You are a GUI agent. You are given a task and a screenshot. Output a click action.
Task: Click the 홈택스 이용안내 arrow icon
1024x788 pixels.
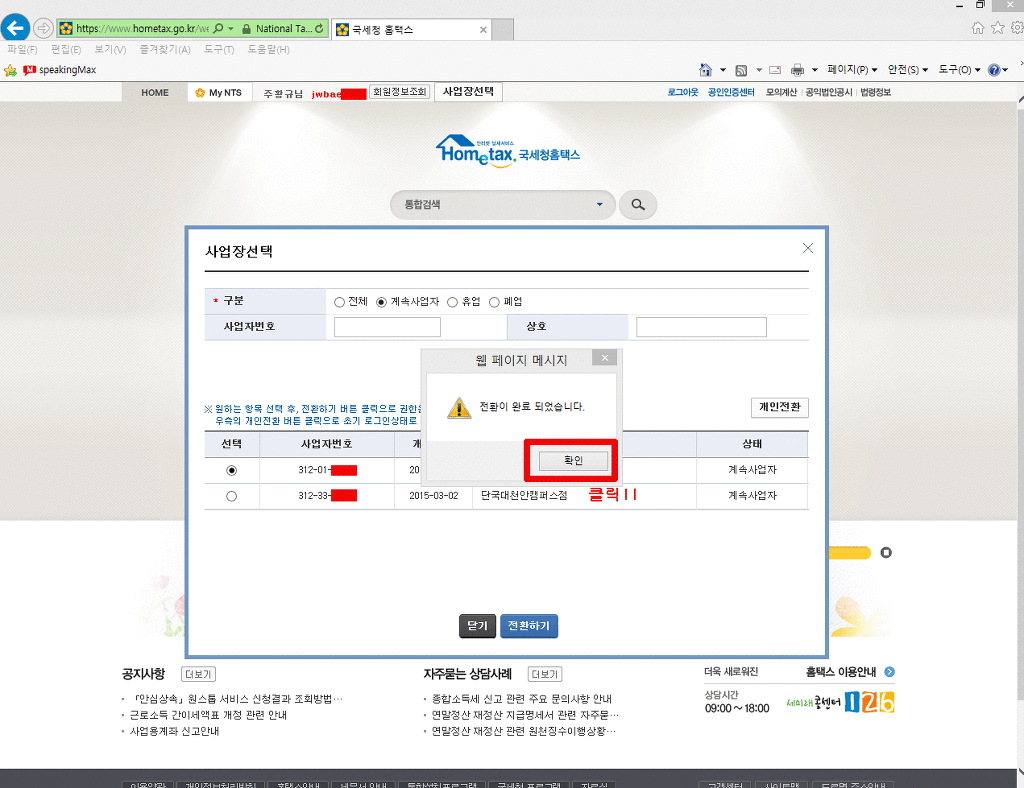click(x=889, y=672)
